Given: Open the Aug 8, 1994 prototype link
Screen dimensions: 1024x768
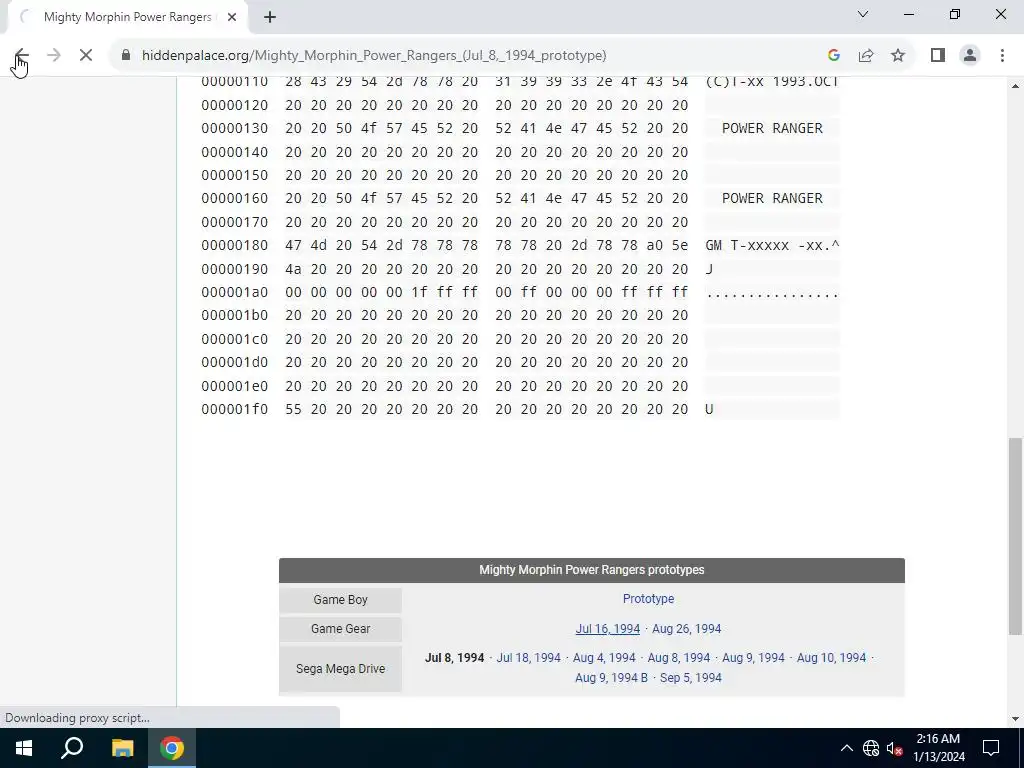Looking at the screenshot, I should click(x=679, y=658).
